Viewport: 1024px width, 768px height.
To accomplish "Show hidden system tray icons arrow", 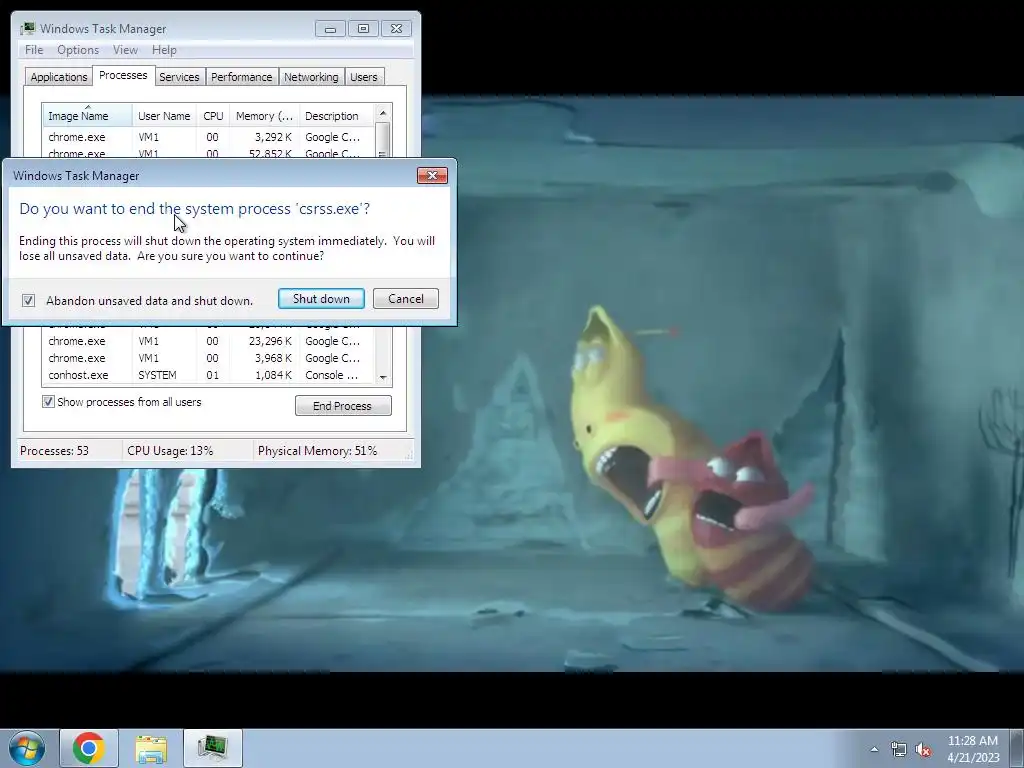I will coord(874,749).
